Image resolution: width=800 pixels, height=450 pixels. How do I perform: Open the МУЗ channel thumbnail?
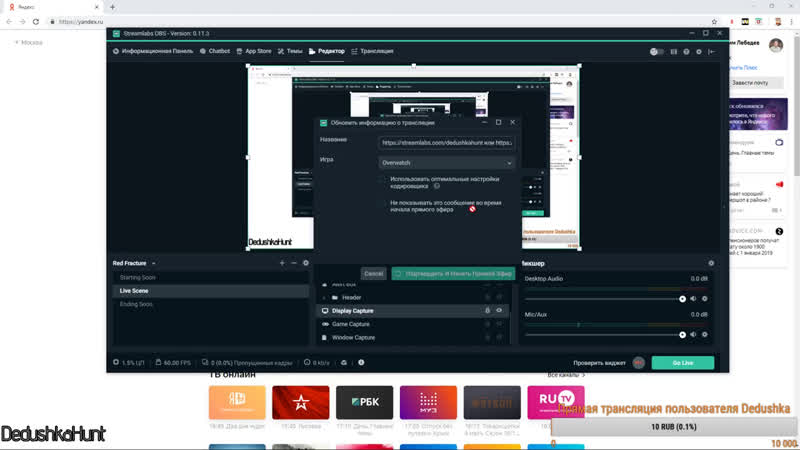pyautogui.click(x=428, y=403)
